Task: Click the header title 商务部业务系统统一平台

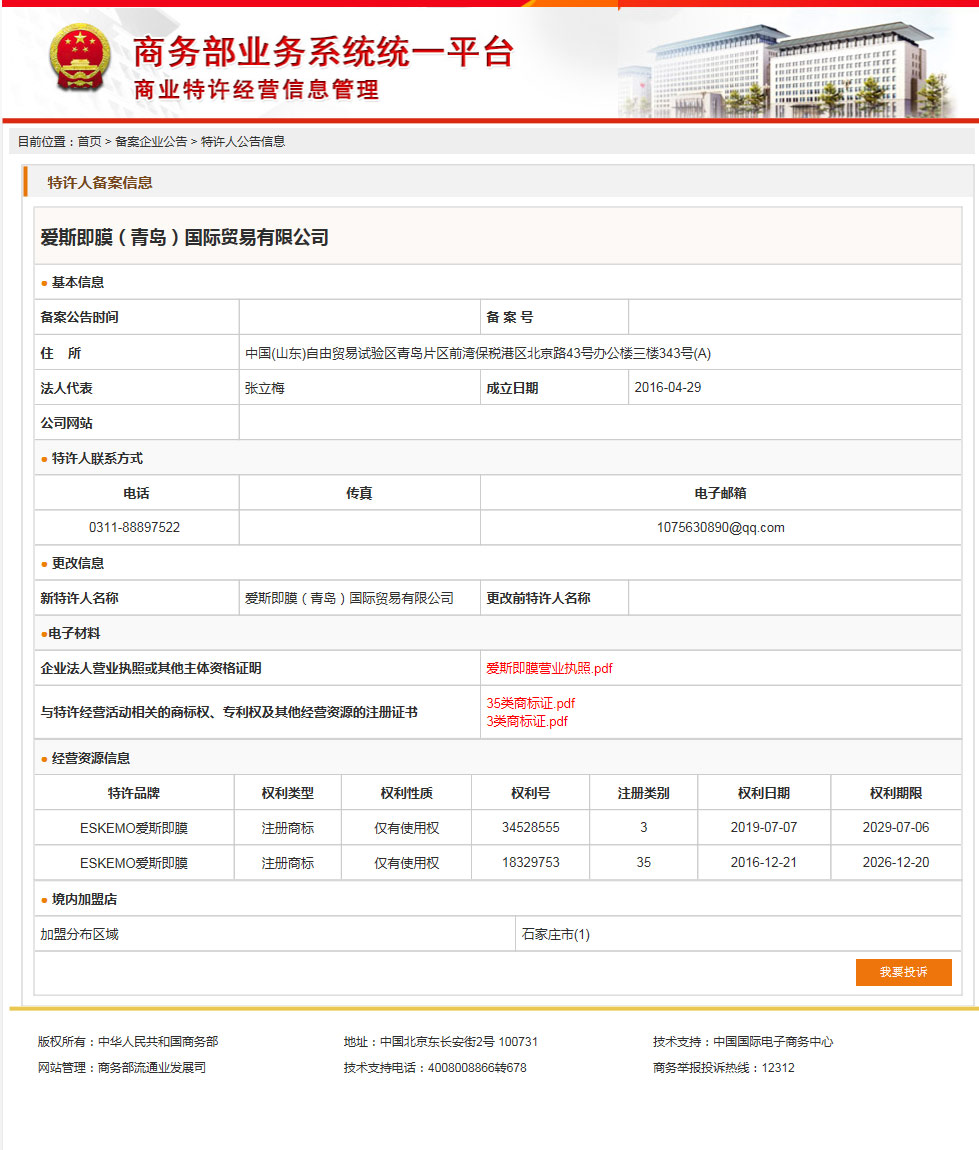Action: 323,52
